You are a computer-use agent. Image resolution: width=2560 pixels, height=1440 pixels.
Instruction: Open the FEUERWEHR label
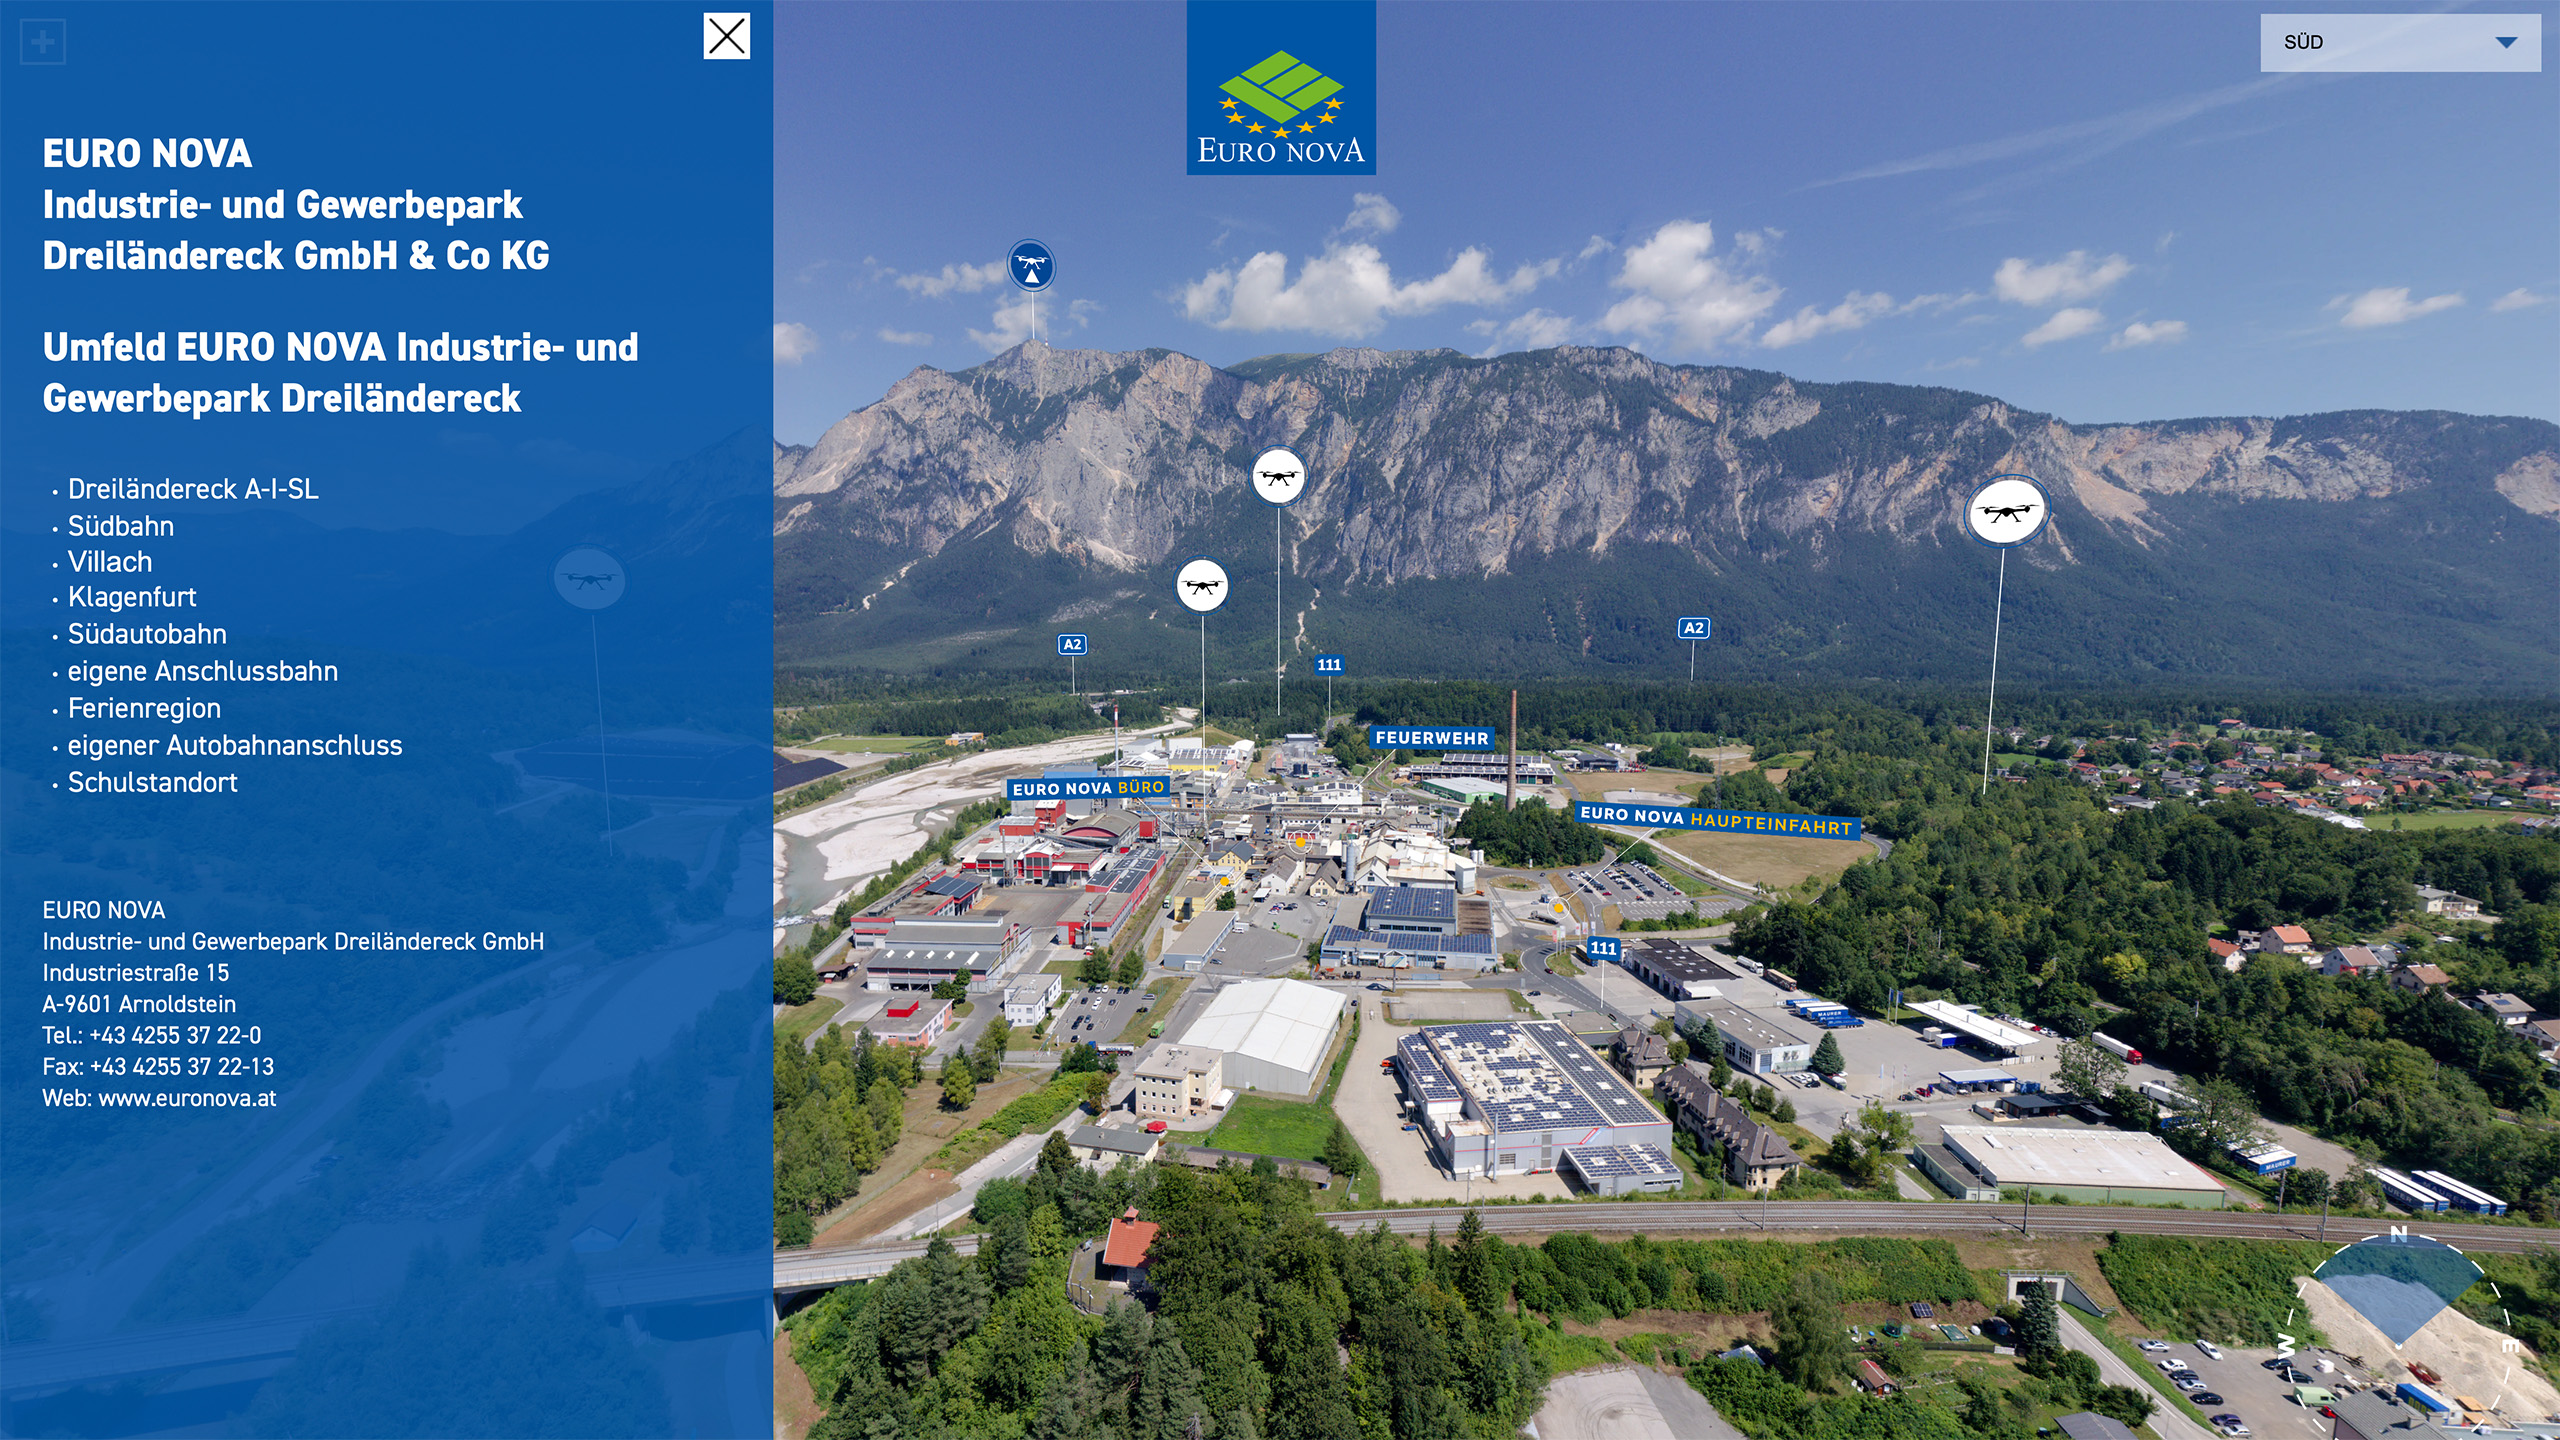(x=1431, y=738)
